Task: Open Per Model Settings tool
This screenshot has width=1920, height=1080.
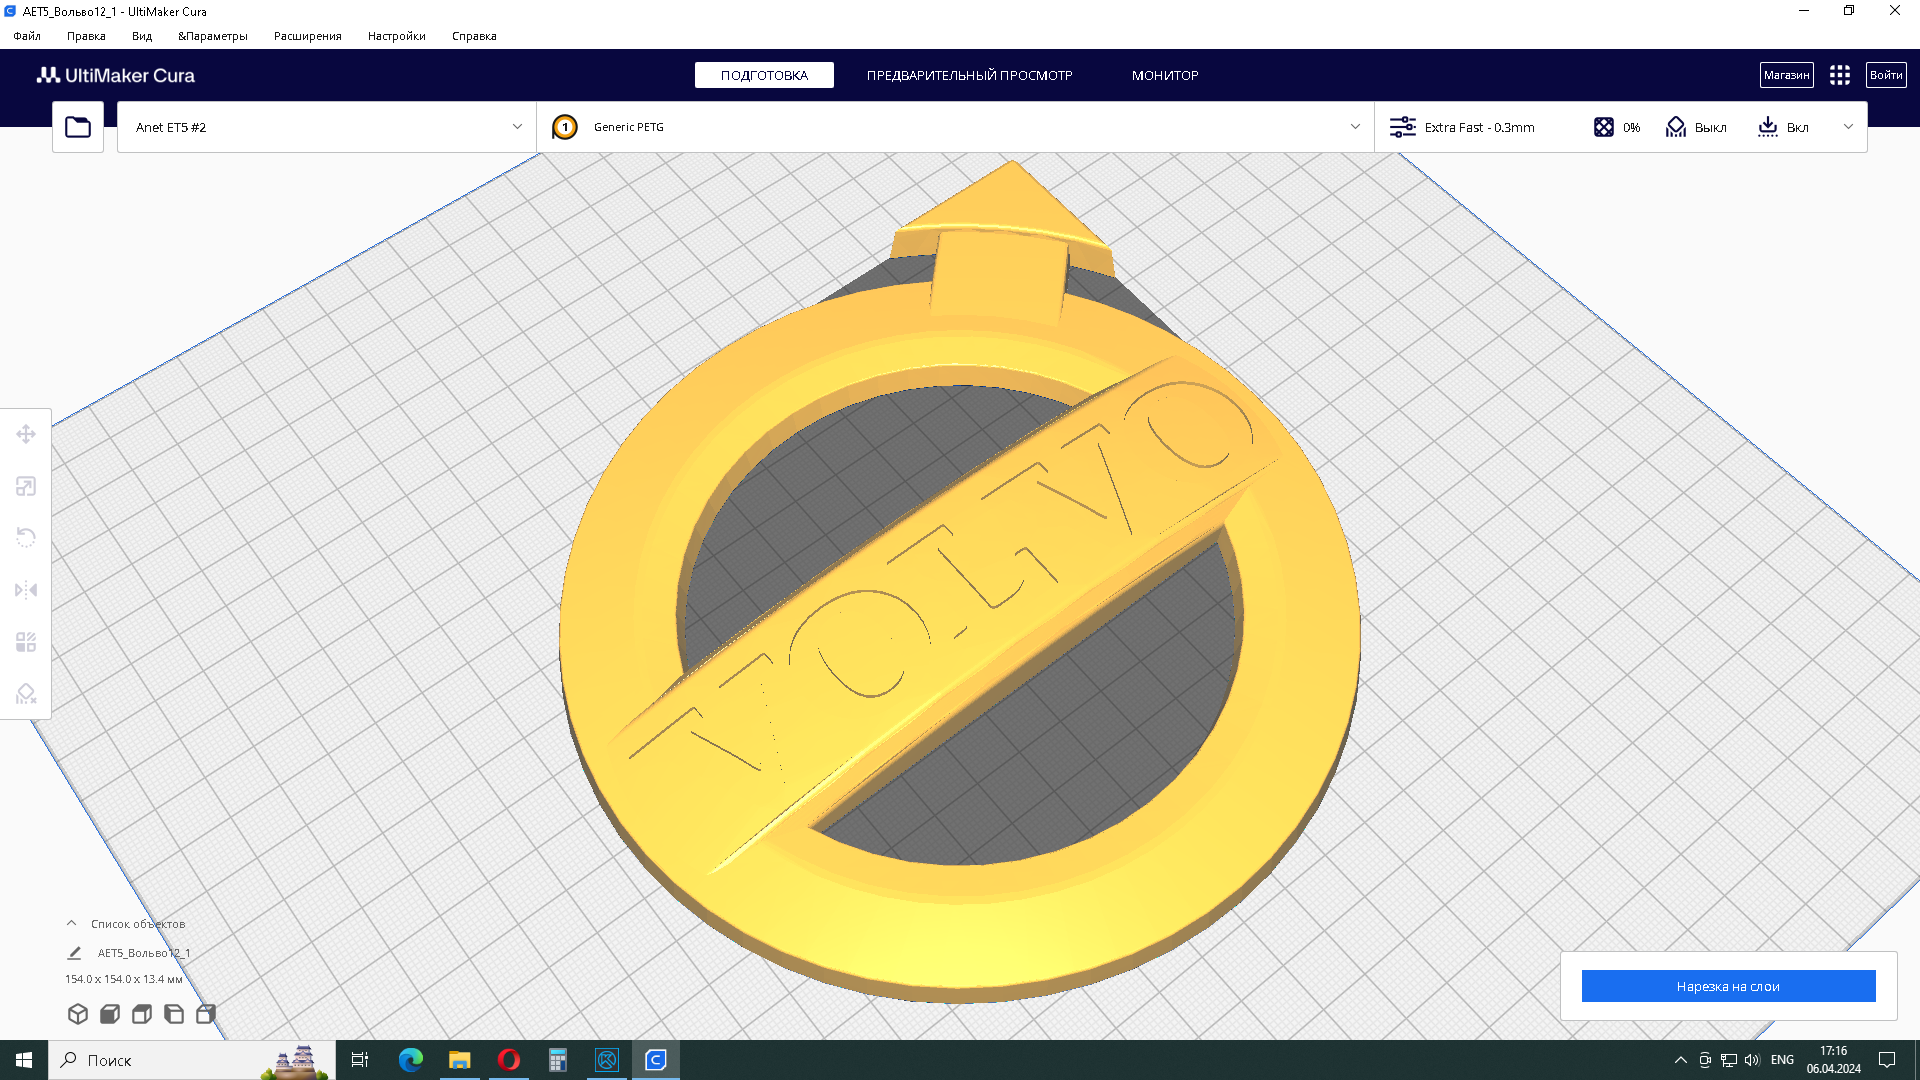Action: point(26,642)
